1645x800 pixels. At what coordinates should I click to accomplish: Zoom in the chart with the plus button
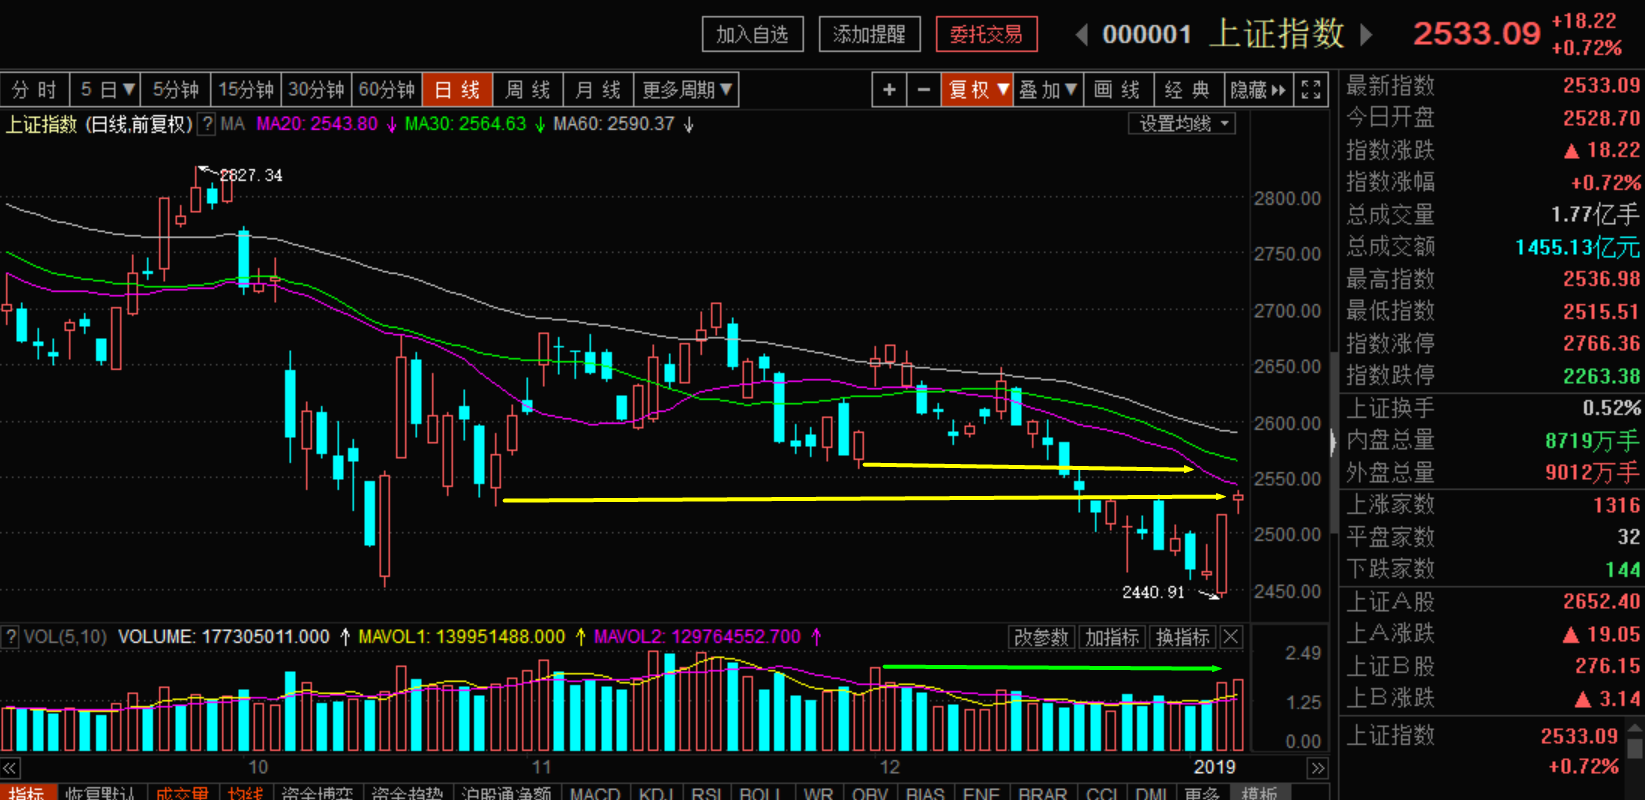pyautogui.click(x=889, y=90)
